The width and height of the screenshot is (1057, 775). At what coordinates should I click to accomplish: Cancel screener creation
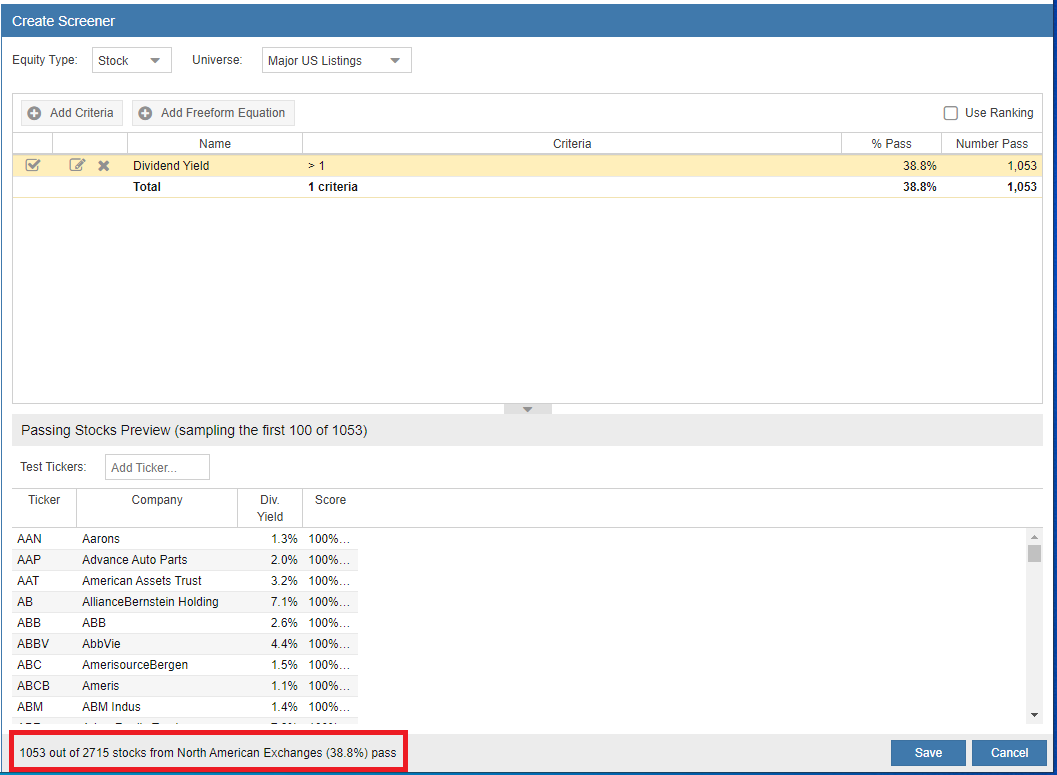(1009, 753)
